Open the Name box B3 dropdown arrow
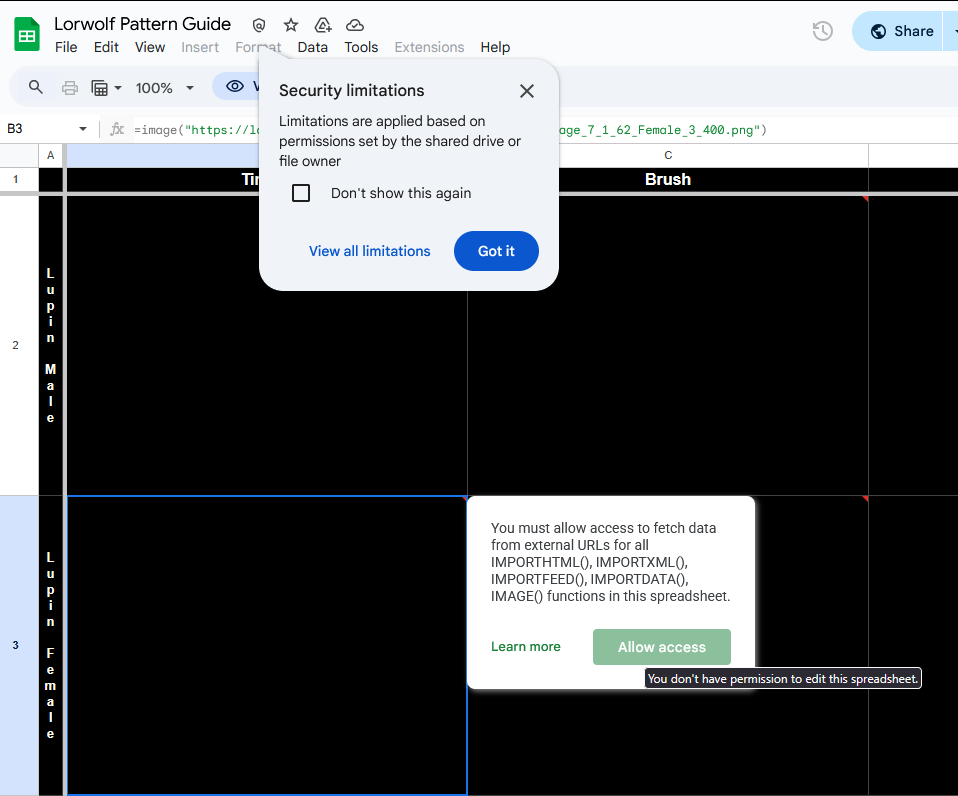The image size is (958, 796). click(x=83, y=129)
